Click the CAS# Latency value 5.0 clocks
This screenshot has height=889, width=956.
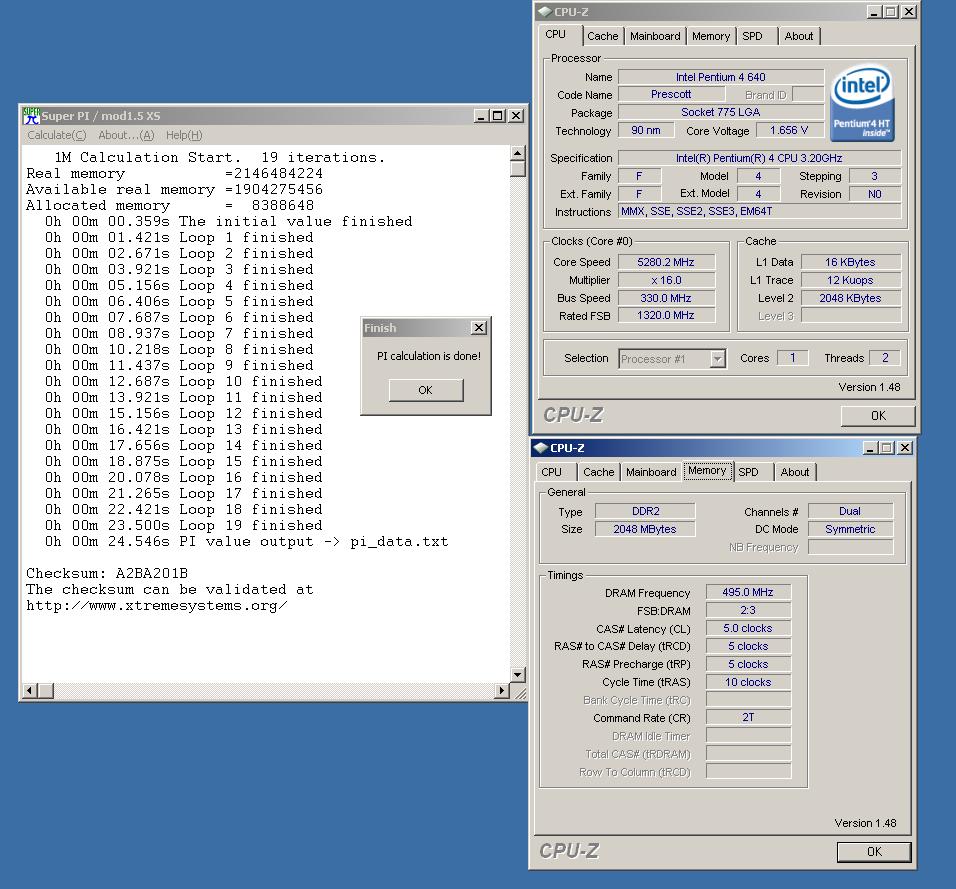pyautogui.click(x=748, y=628)
